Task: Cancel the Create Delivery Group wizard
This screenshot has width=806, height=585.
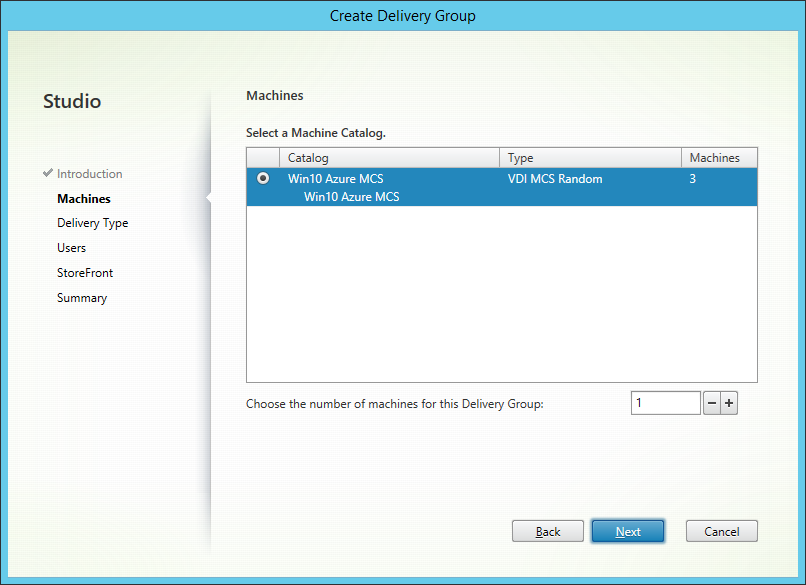Action: [722, 532]
